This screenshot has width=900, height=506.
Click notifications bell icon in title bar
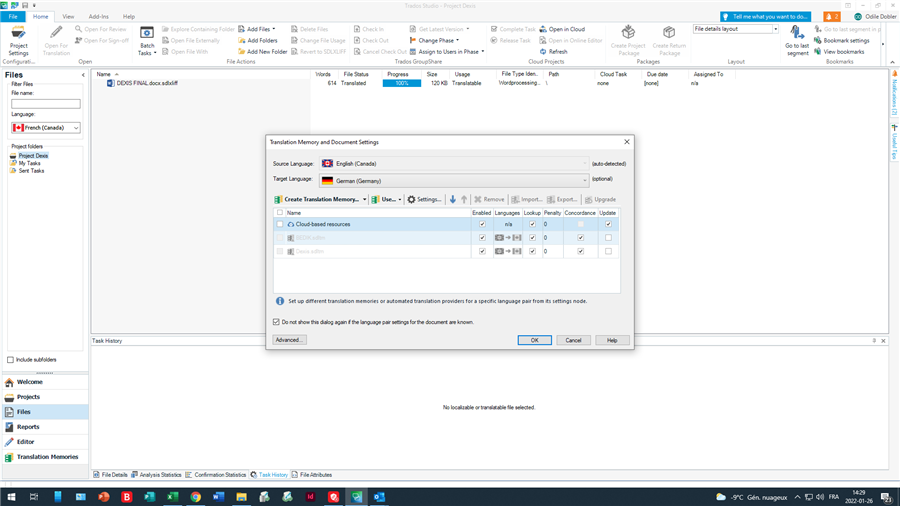pos(831,17)
